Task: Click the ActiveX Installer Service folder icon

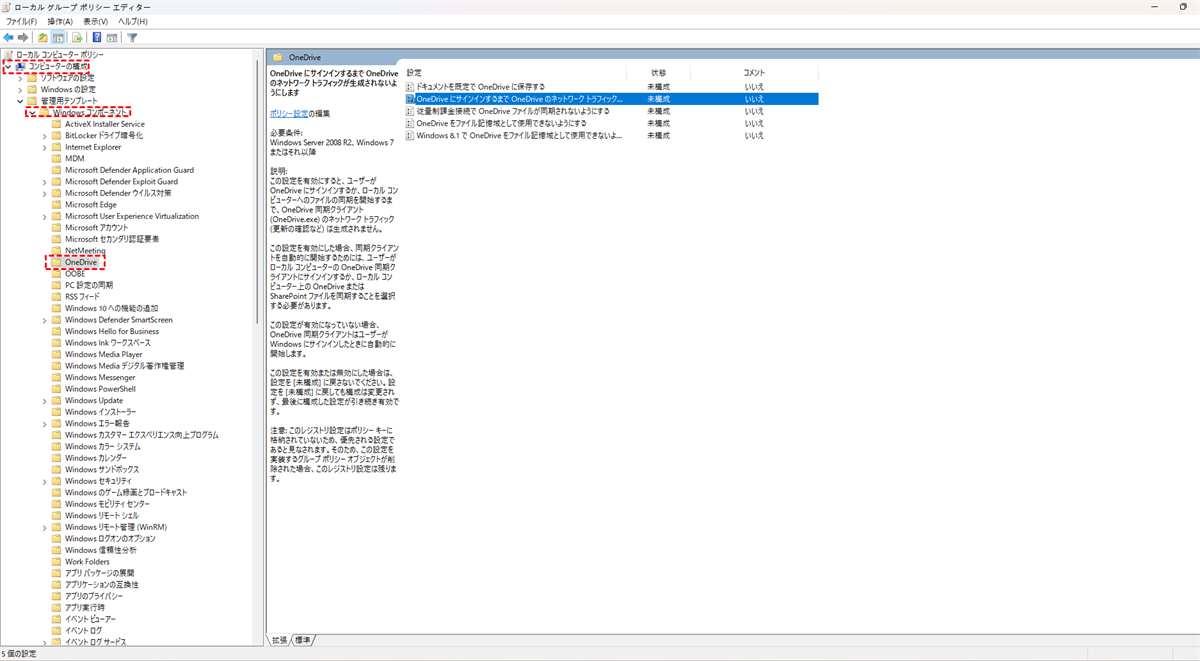Action: pyautogui.click(x=57, y=124)
